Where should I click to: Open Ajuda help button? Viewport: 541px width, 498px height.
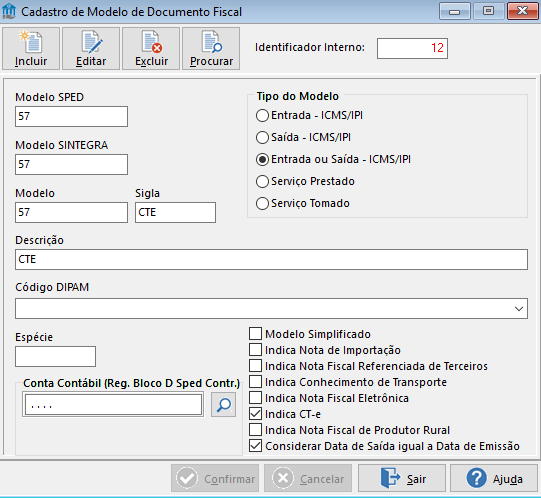[x=494, y=478]
